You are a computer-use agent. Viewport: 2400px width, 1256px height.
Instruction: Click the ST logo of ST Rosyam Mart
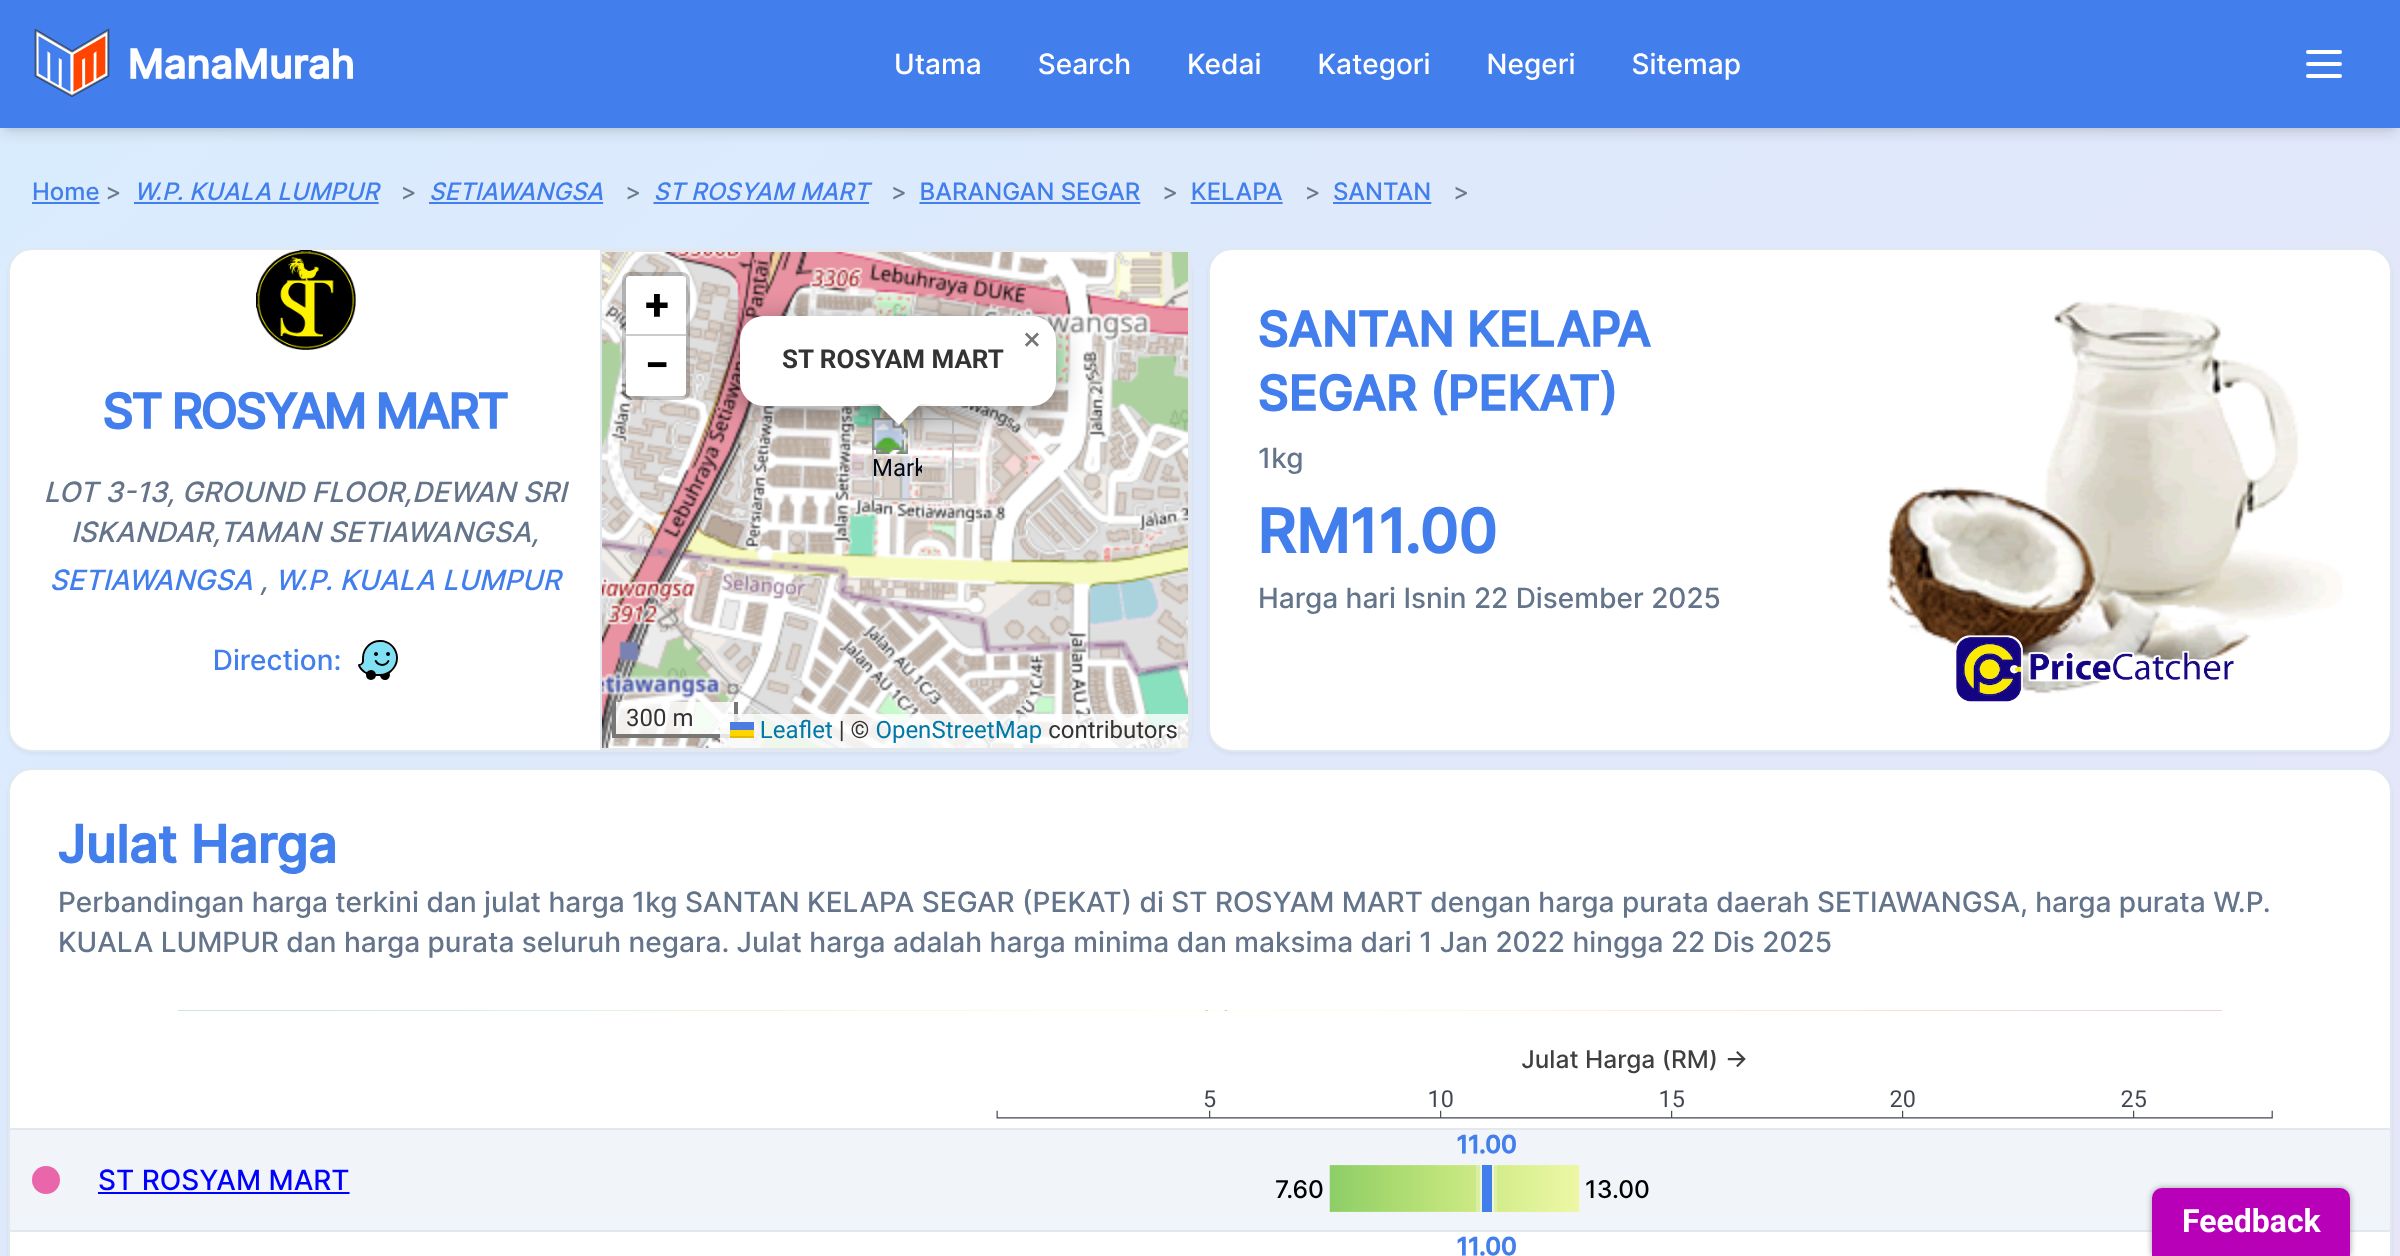pos(305,300)
